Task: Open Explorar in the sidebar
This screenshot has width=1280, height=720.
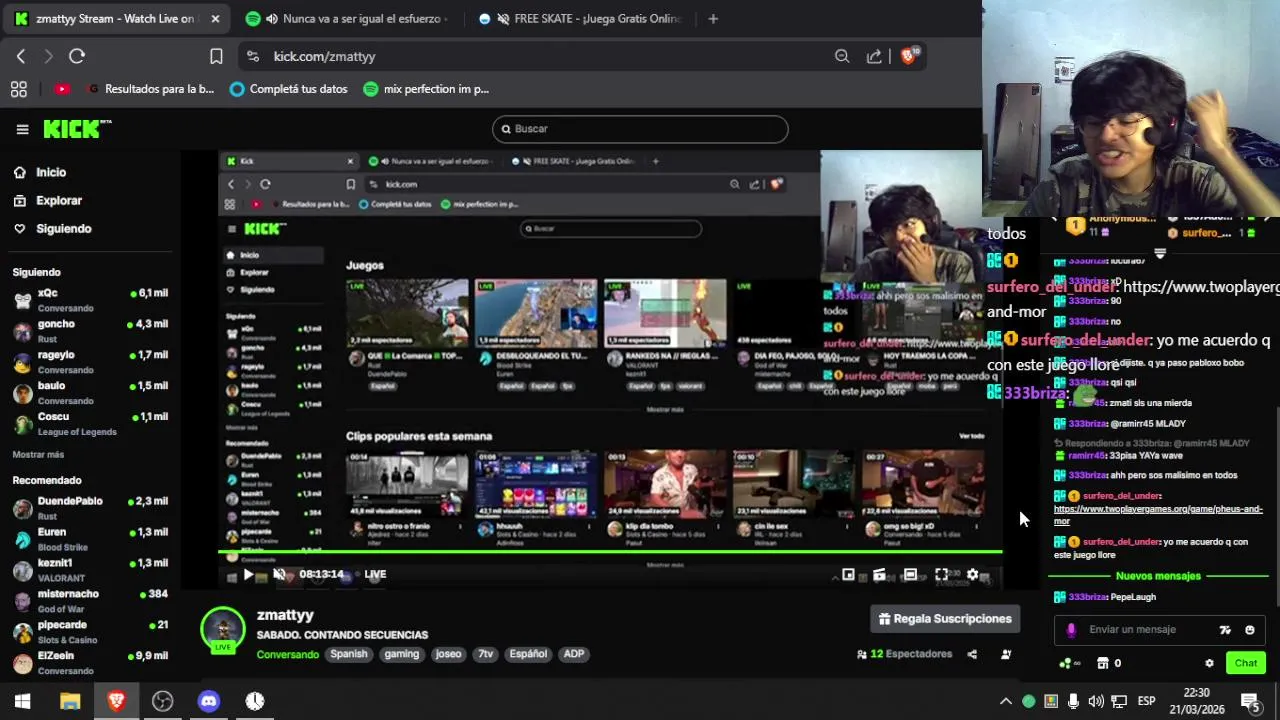Action: [59, 200]
